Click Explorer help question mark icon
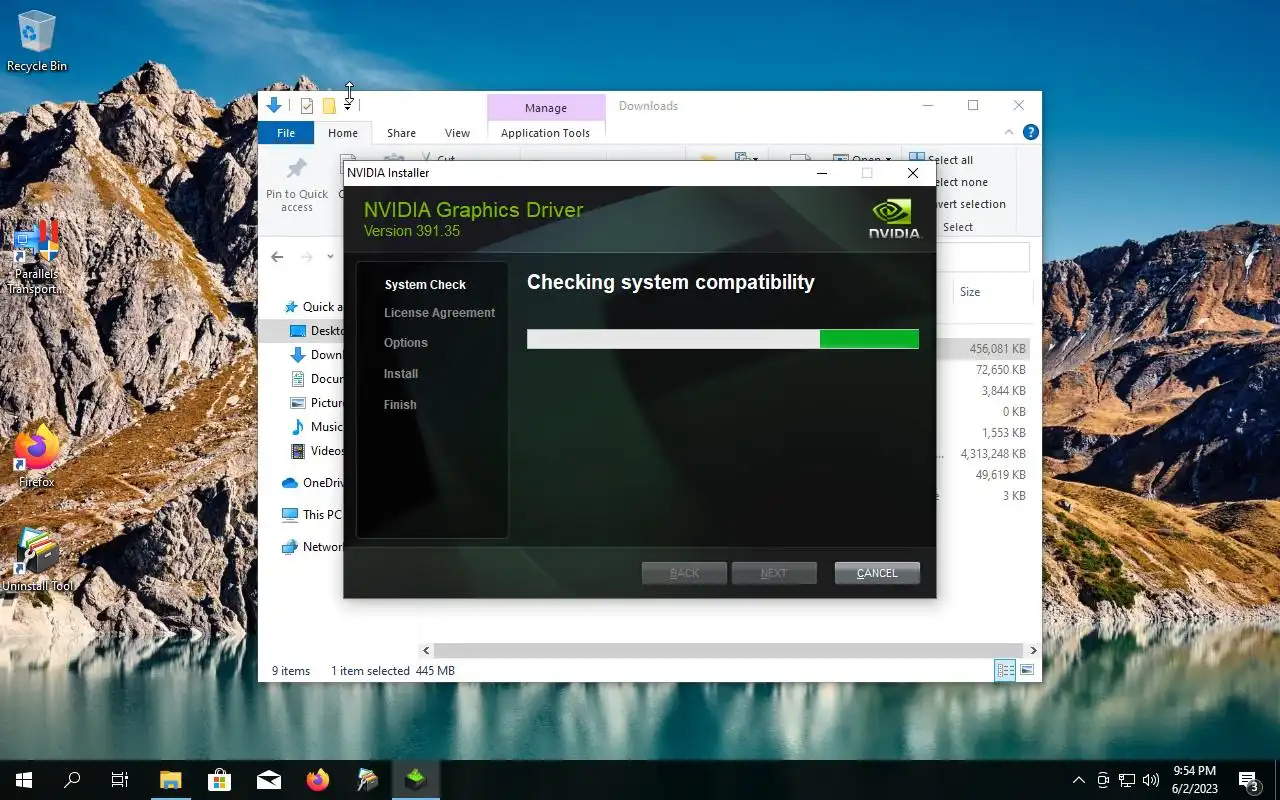Image resolution: width=1280 pixels, height=800 pixels. click(1031, 132)
